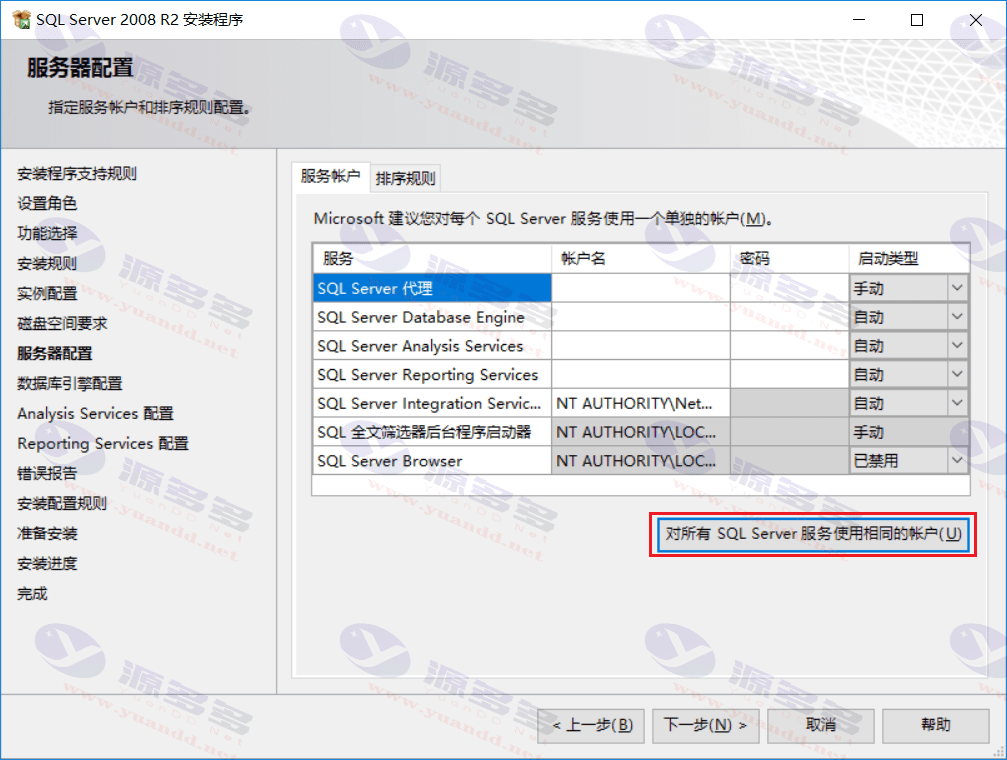Select SQL Server Database Engine service row
The height and width of the screenshot is (760, 1007).
click(x=432, y=317)
